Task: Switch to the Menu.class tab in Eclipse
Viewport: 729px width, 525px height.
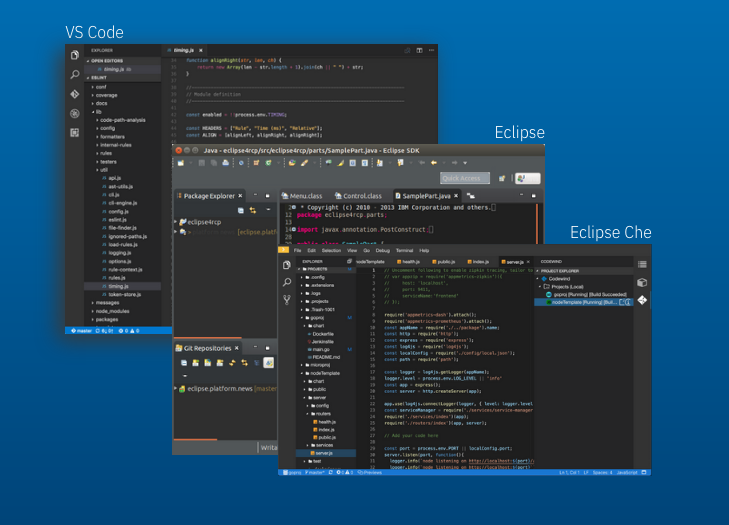Action: pyautogui.click(x=302, y=196)
